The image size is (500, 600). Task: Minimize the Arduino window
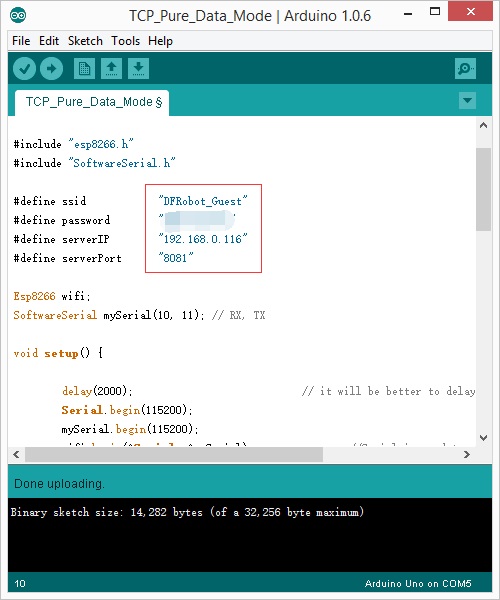(408, 14)
